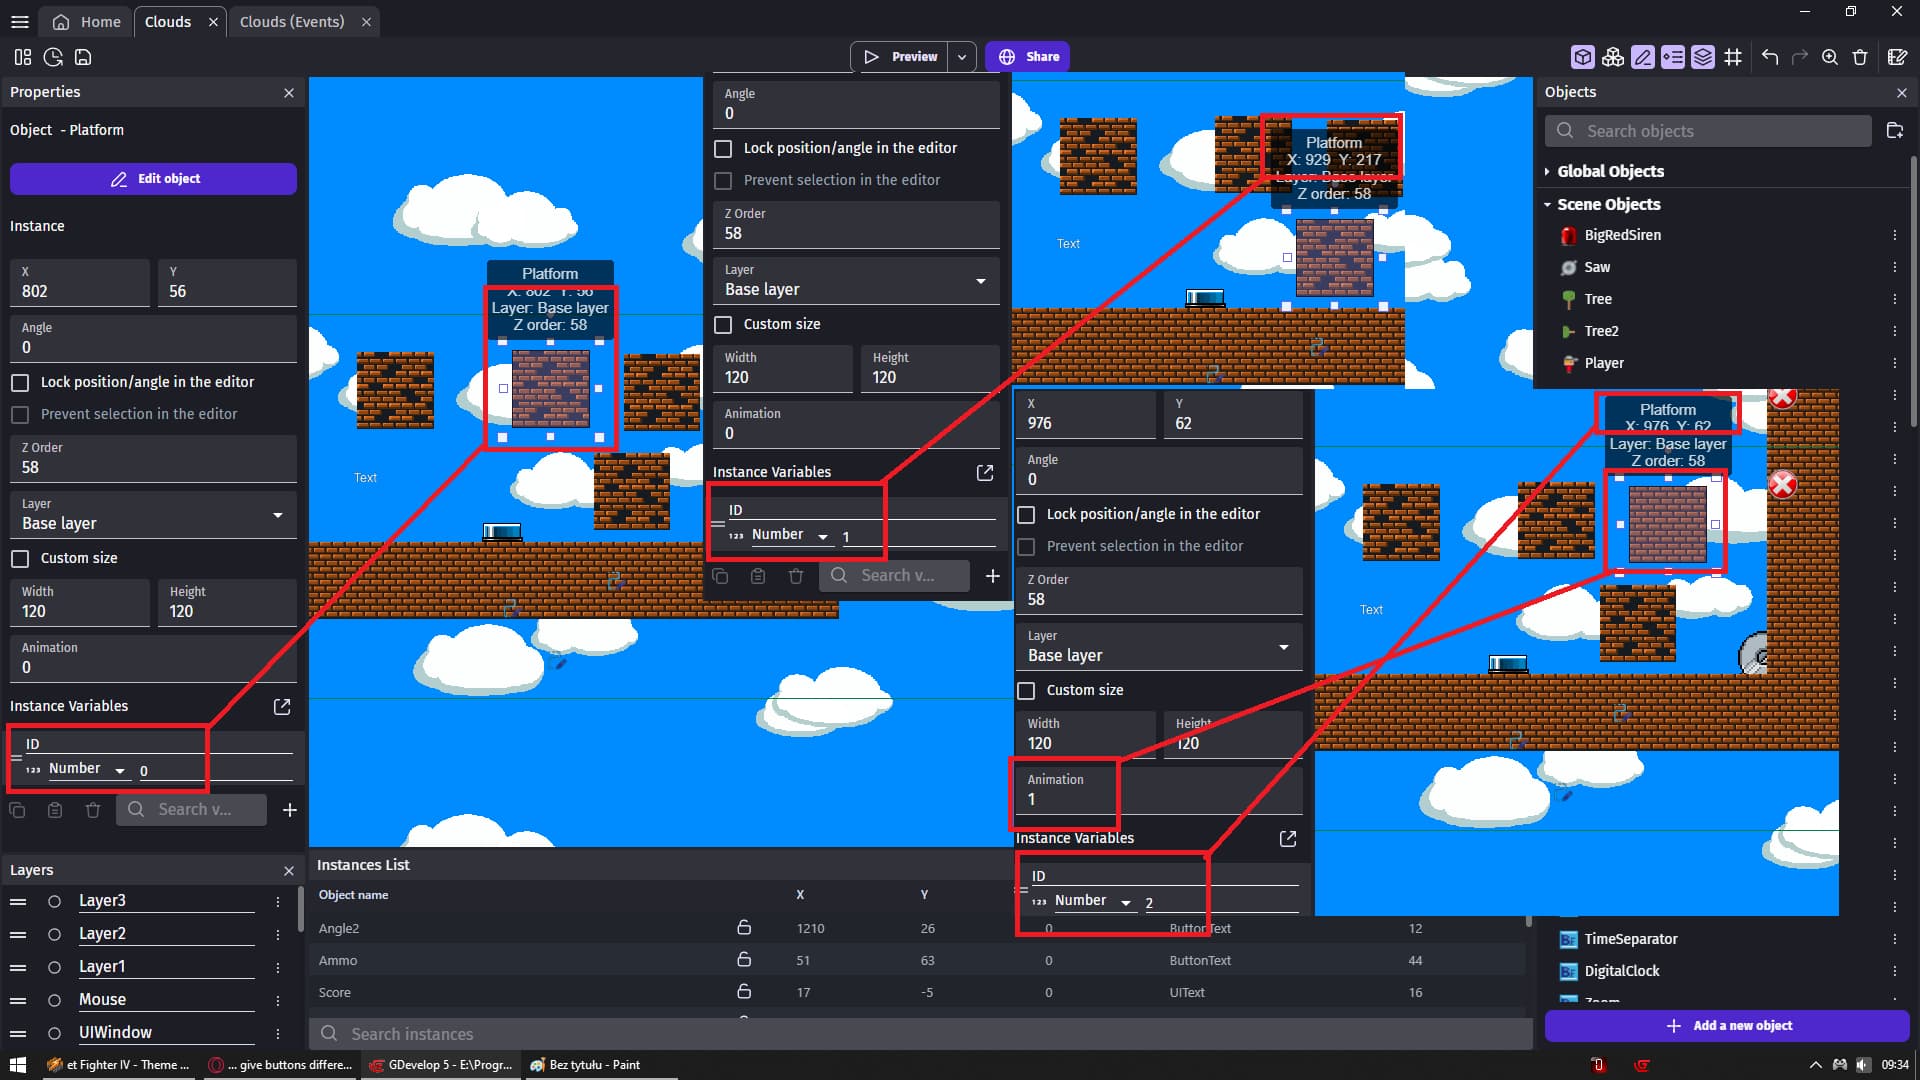Toggle the instances list toolbar icon
Screen dimensions: 1920x1080
[1672, 57]
